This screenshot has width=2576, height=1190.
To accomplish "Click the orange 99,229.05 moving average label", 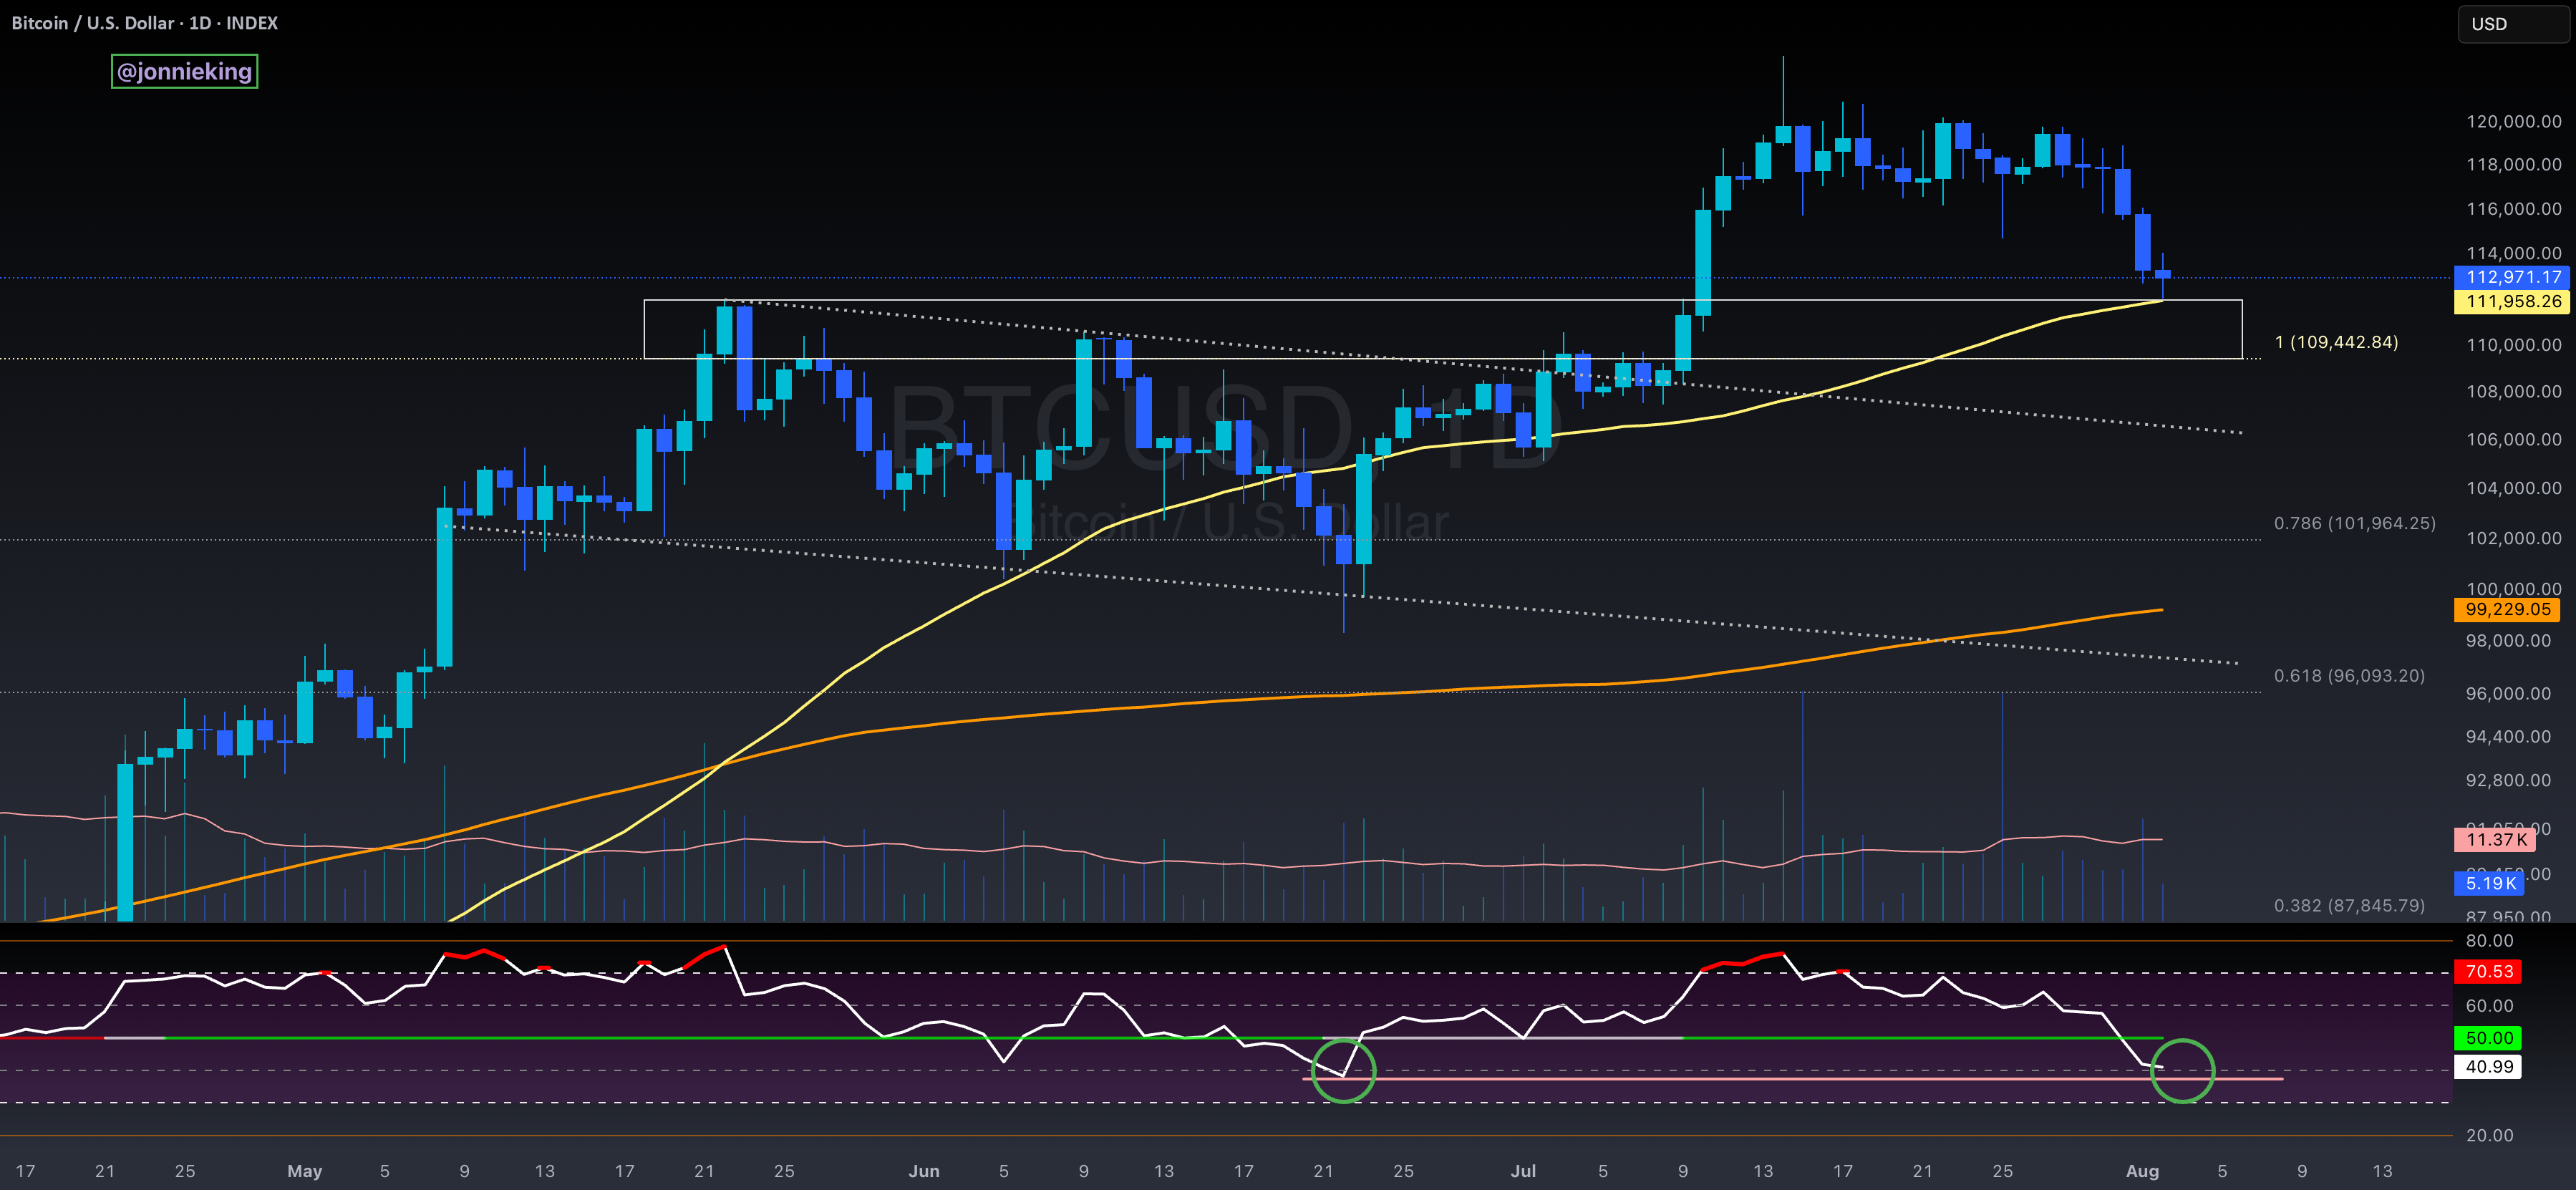I will tap(2507, 609).
